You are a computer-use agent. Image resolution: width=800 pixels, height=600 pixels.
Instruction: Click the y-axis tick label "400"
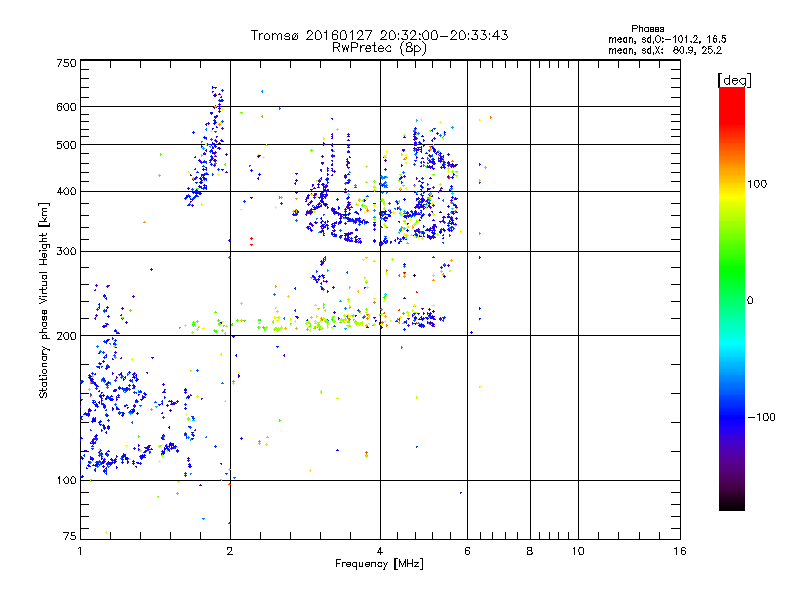(x=66, y=192)
